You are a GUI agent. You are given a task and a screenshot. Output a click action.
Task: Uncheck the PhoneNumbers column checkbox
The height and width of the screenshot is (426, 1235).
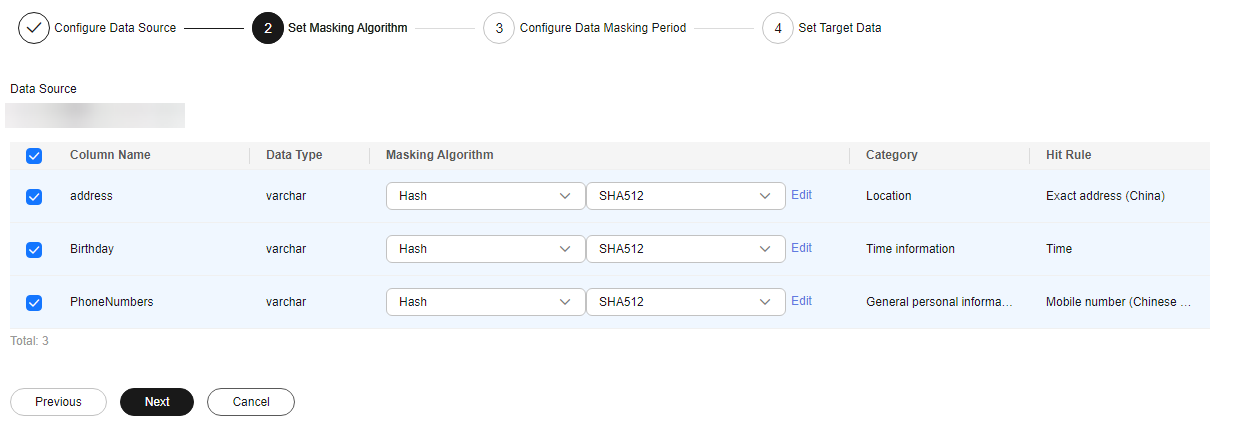pos(34,302)
